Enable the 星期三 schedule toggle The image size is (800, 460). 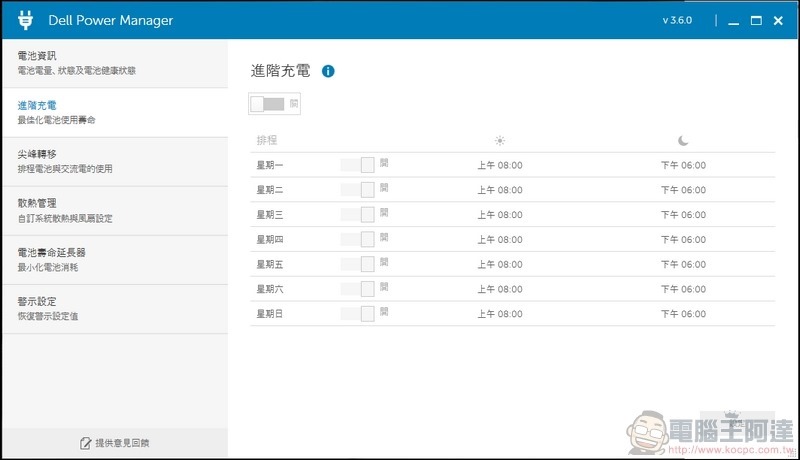[358, 214]
